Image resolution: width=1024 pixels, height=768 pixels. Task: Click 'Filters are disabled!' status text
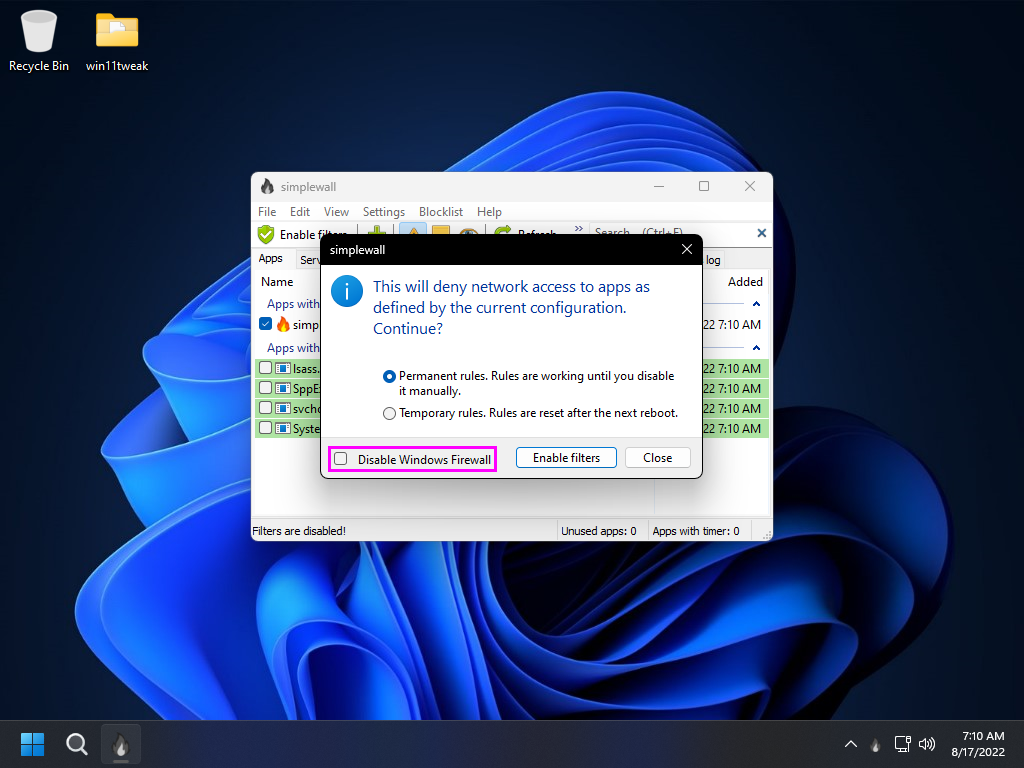pos(299,531)
